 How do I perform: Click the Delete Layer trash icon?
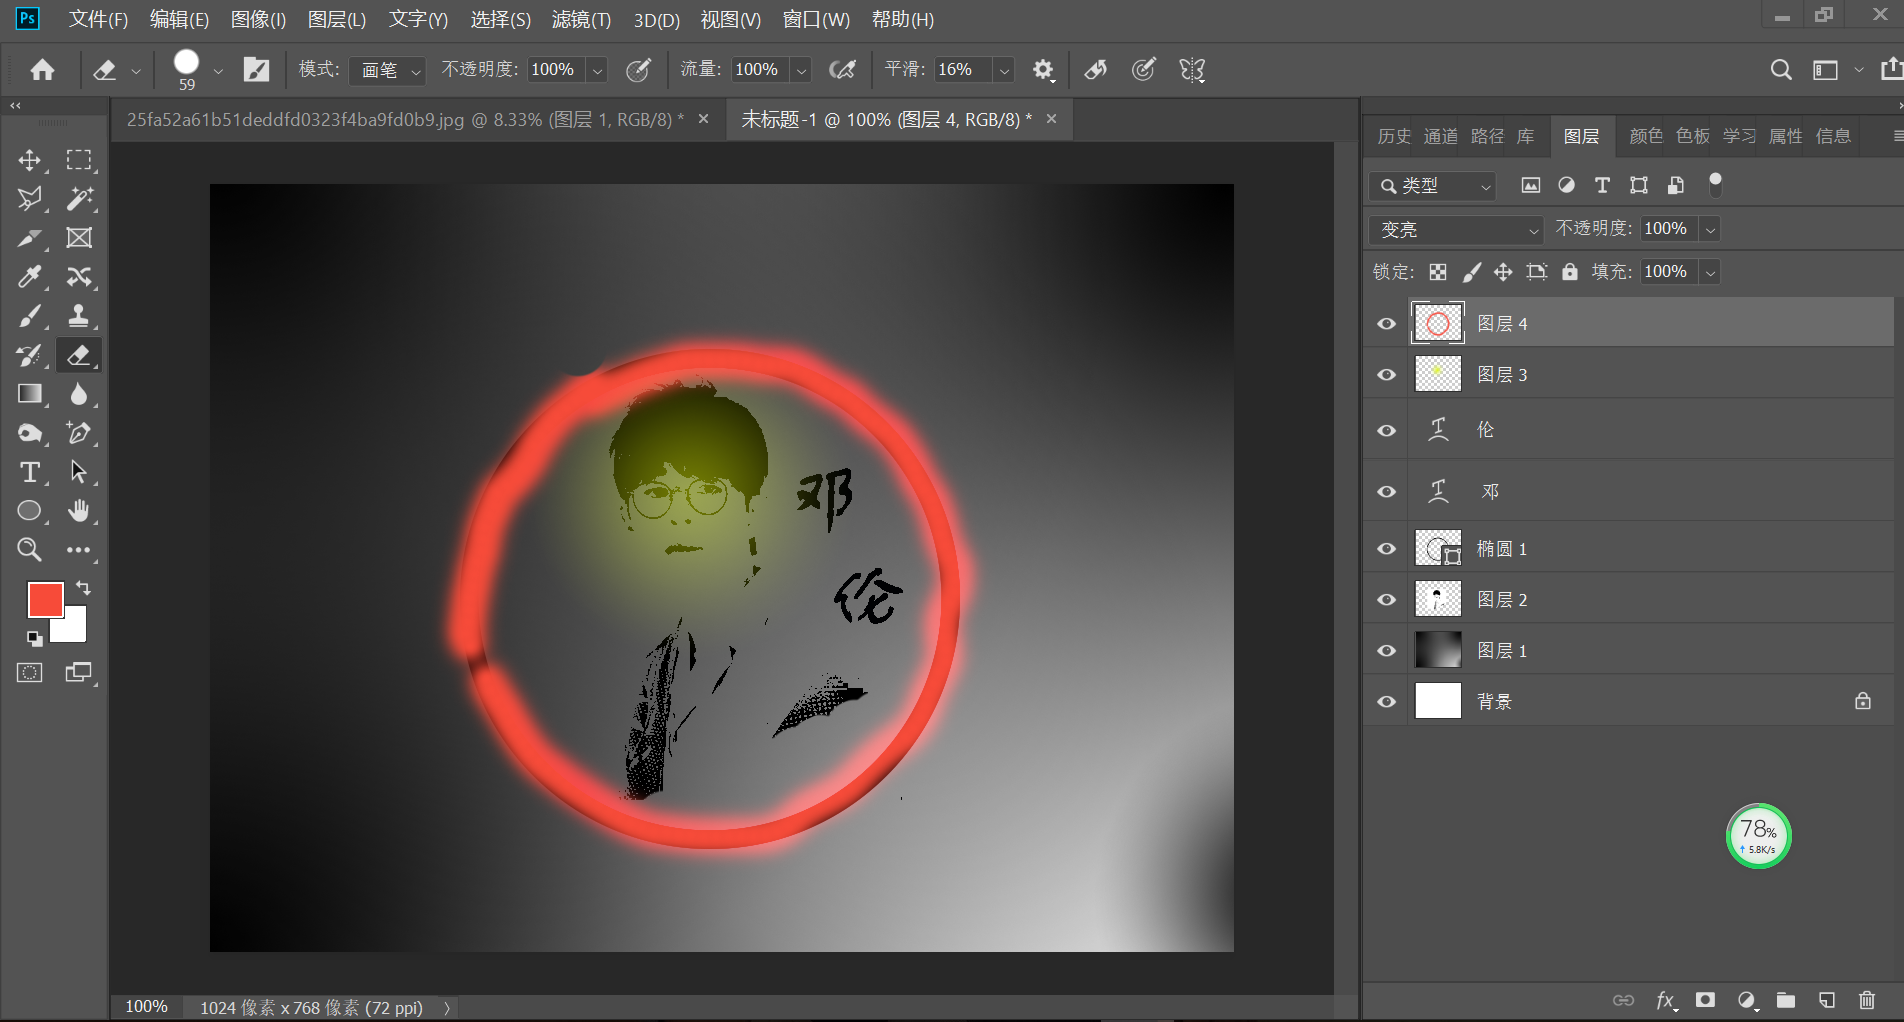[1866, 1000]
